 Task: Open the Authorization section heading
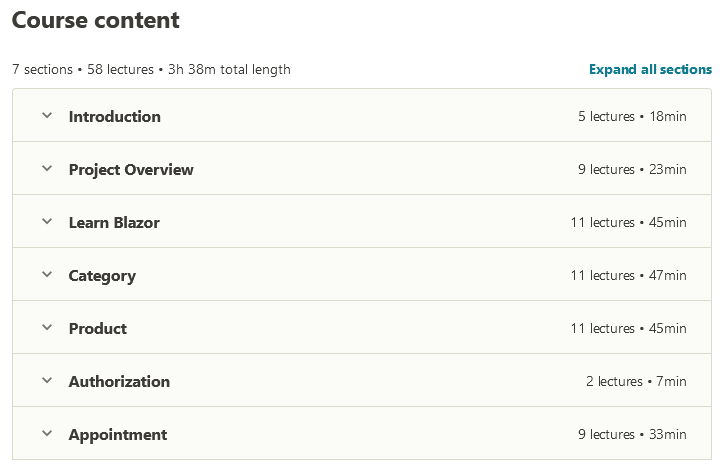click(x=119, y=382)
